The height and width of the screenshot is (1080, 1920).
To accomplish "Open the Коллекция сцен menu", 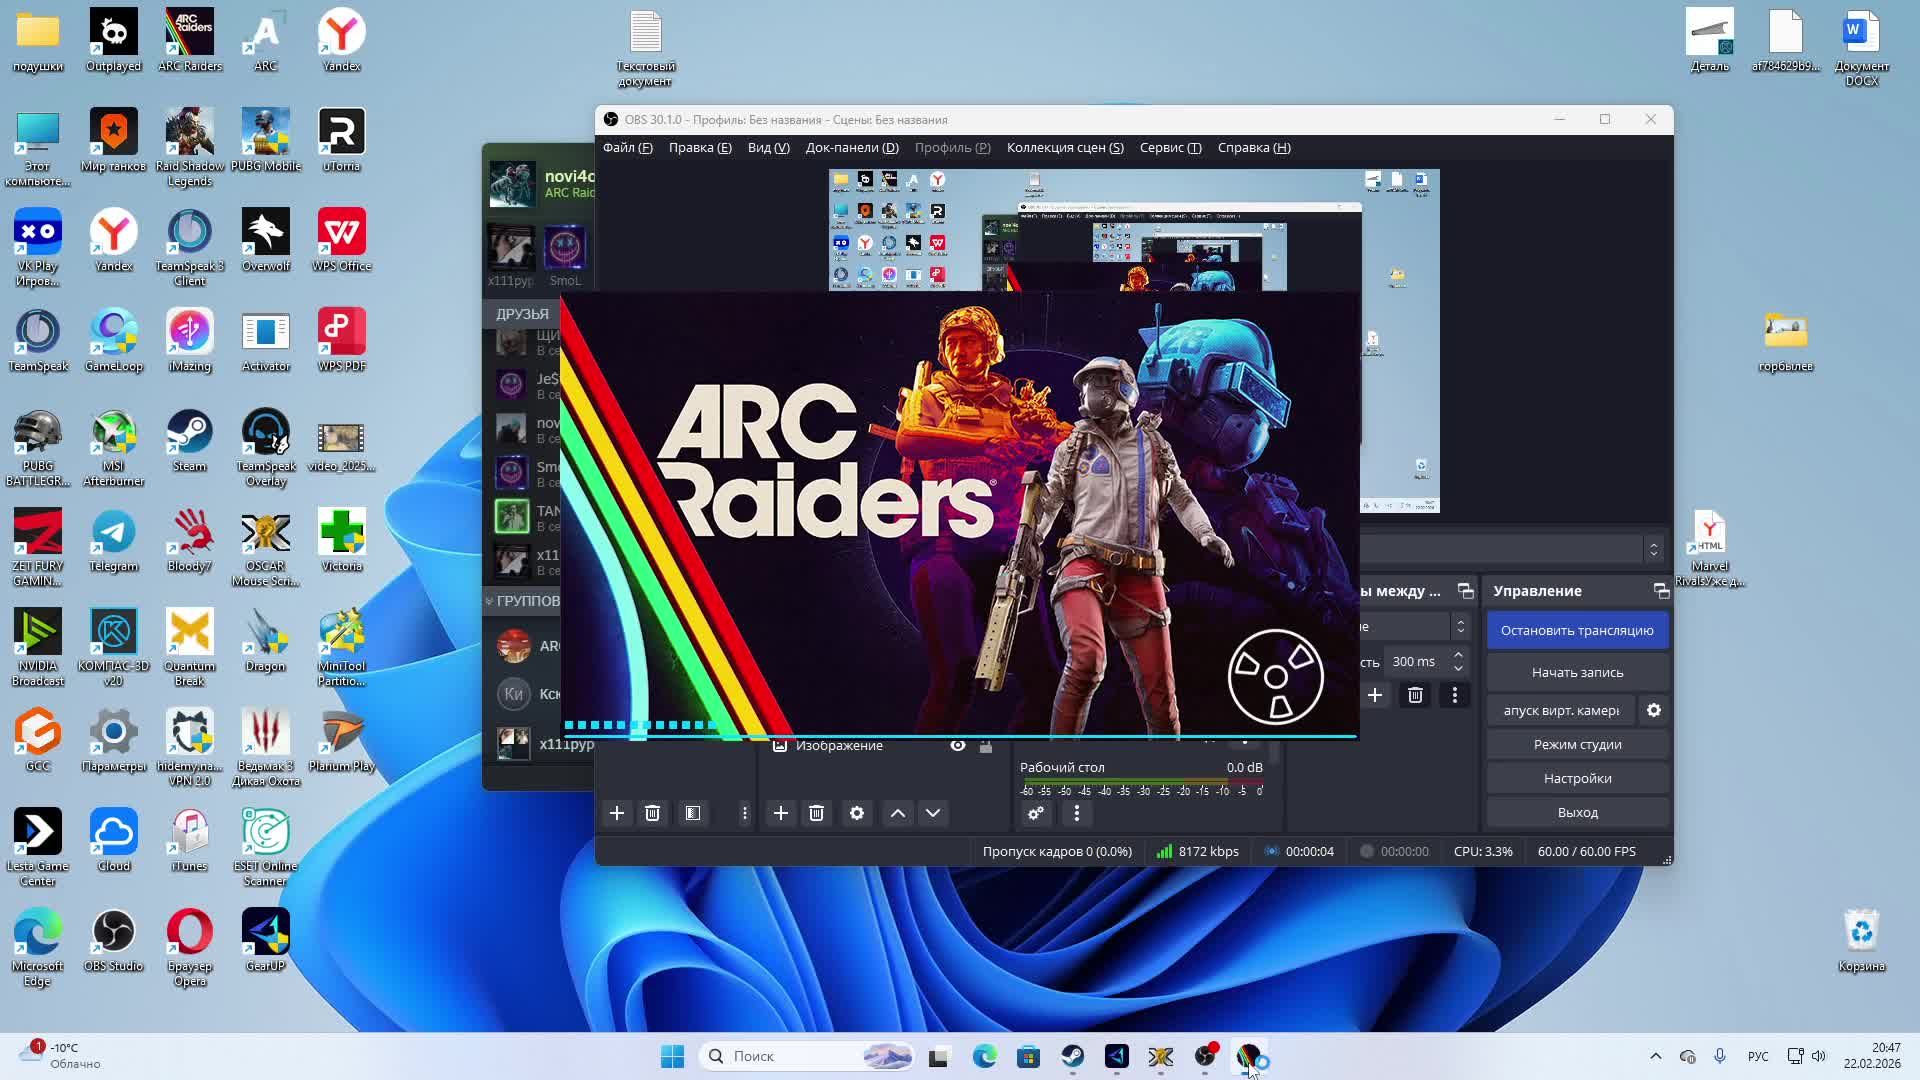I will [x=1064, y=147].
